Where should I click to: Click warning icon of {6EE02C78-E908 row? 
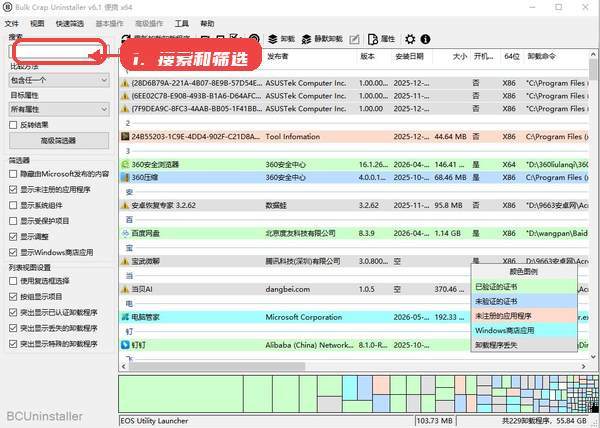point(125,96)
